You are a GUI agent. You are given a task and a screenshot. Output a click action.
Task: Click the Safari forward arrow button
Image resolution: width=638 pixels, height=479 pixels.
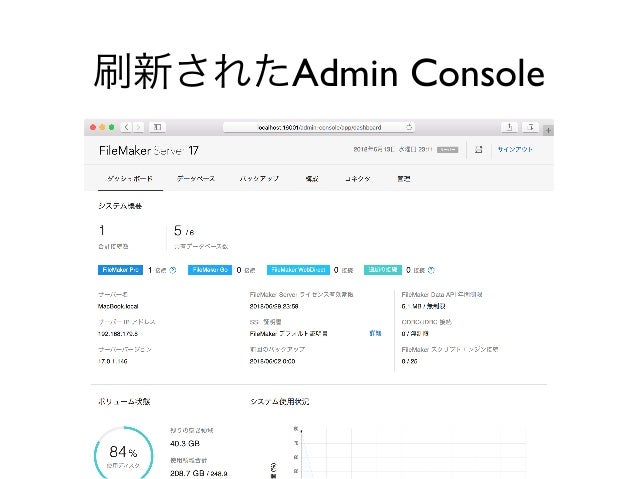pos(138,127)
